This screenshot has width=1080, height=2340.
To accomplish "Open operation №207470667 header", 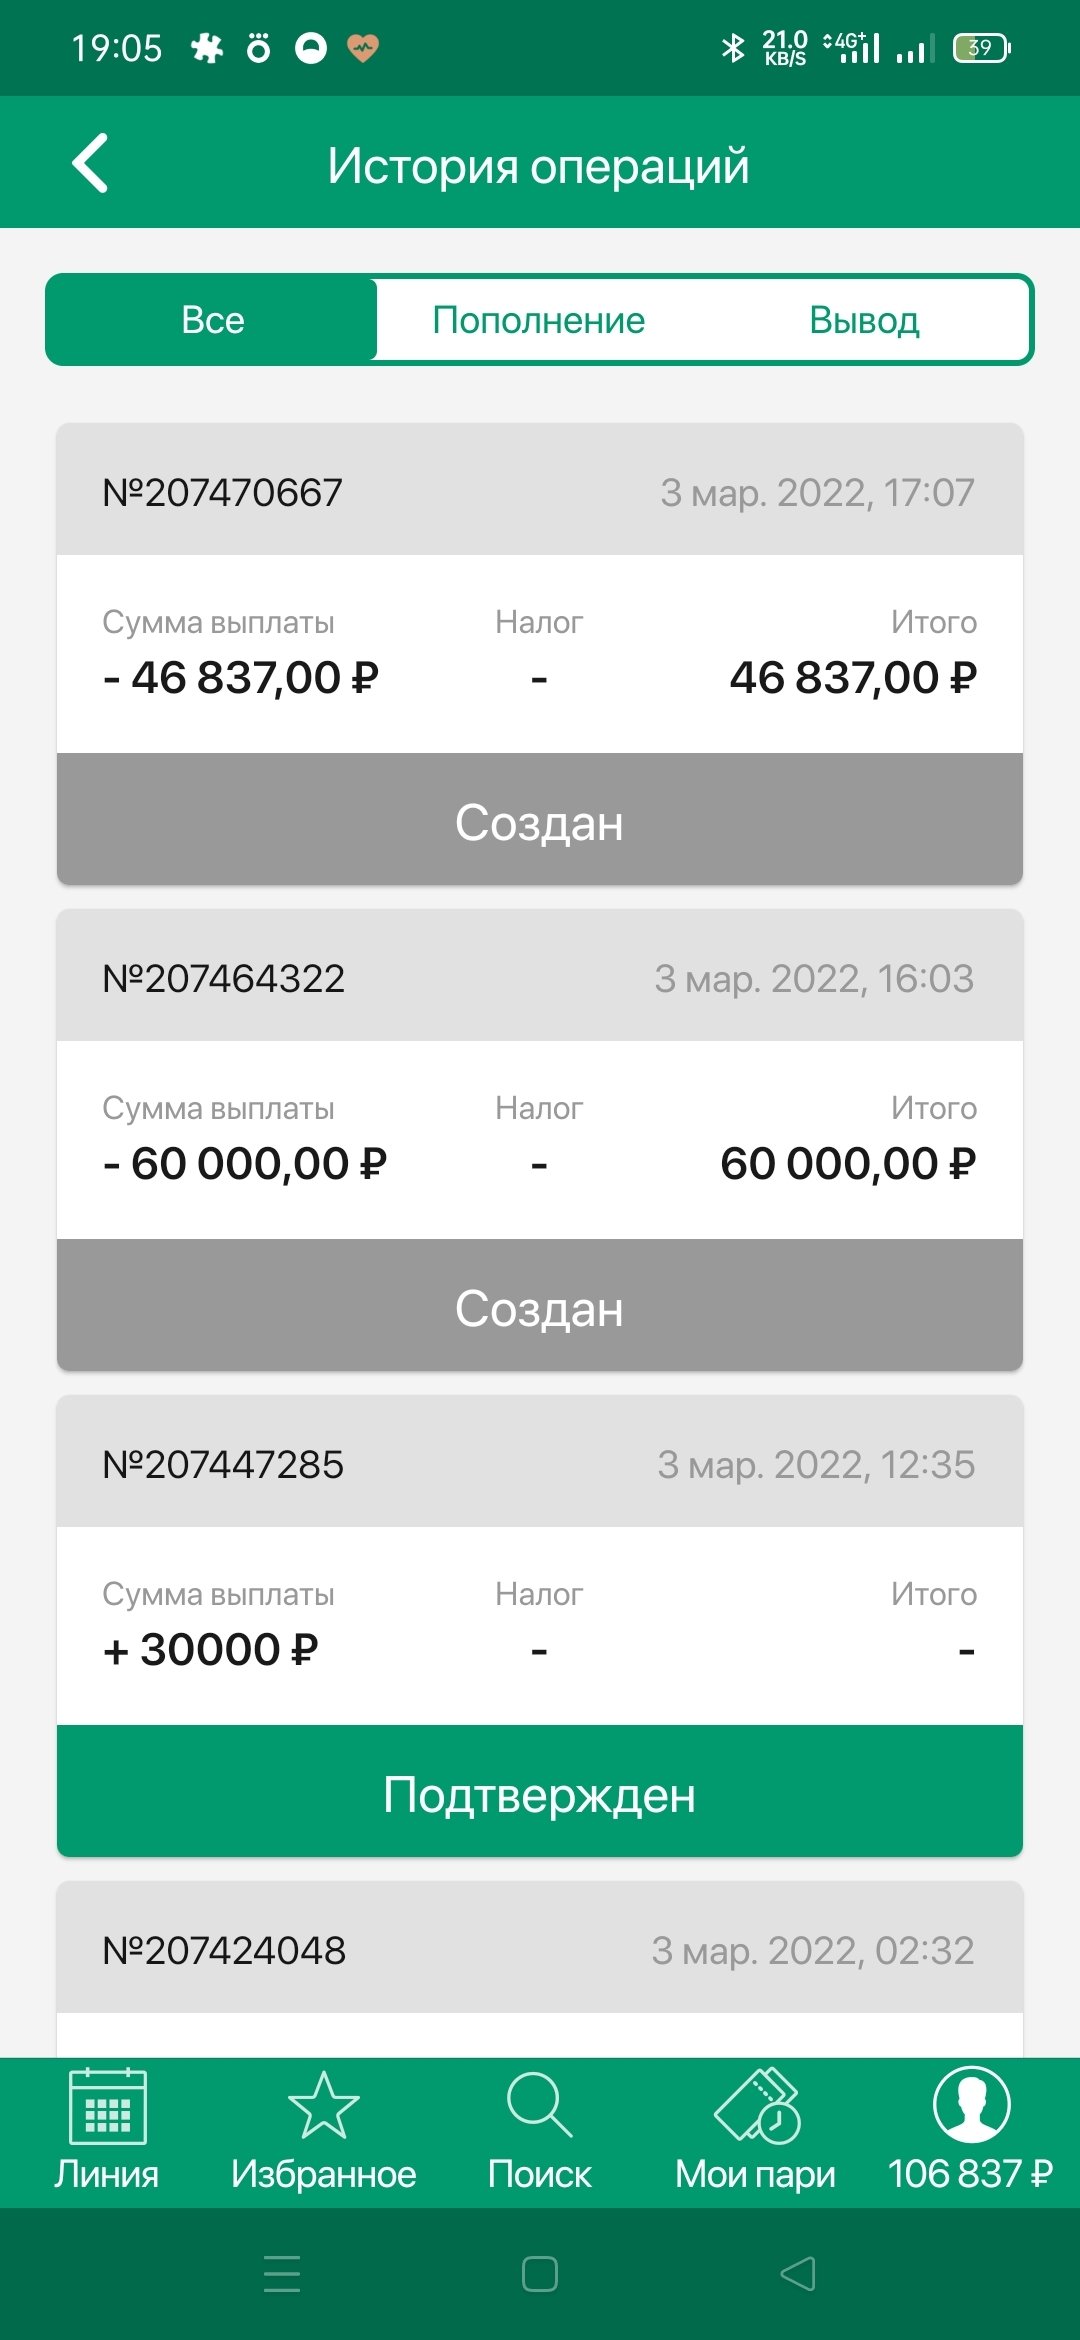I will [539, 491].
